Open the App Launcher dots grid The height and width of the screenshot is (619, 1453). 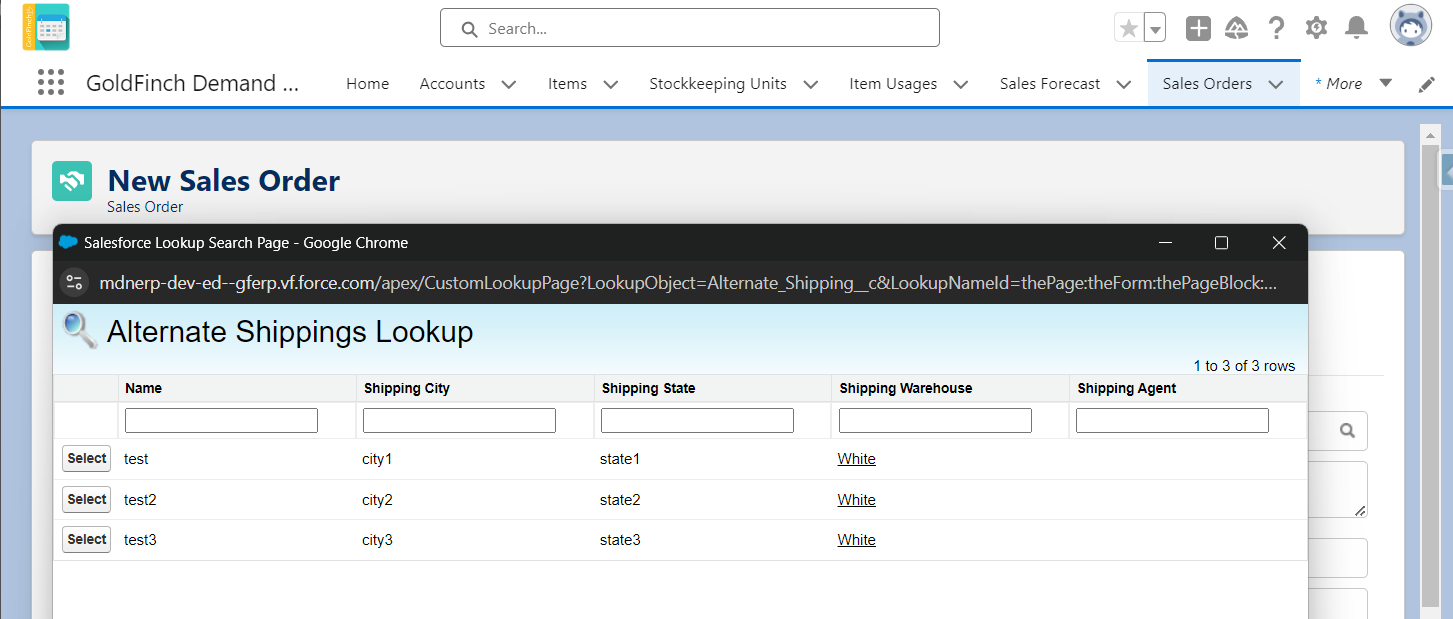[50, 83]
